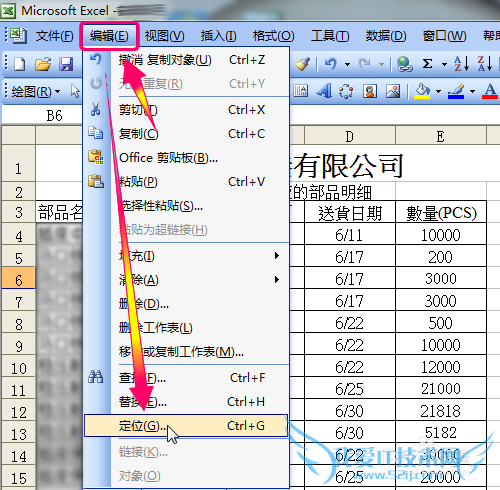Open the 编辑(E) menu

point(109,35)
